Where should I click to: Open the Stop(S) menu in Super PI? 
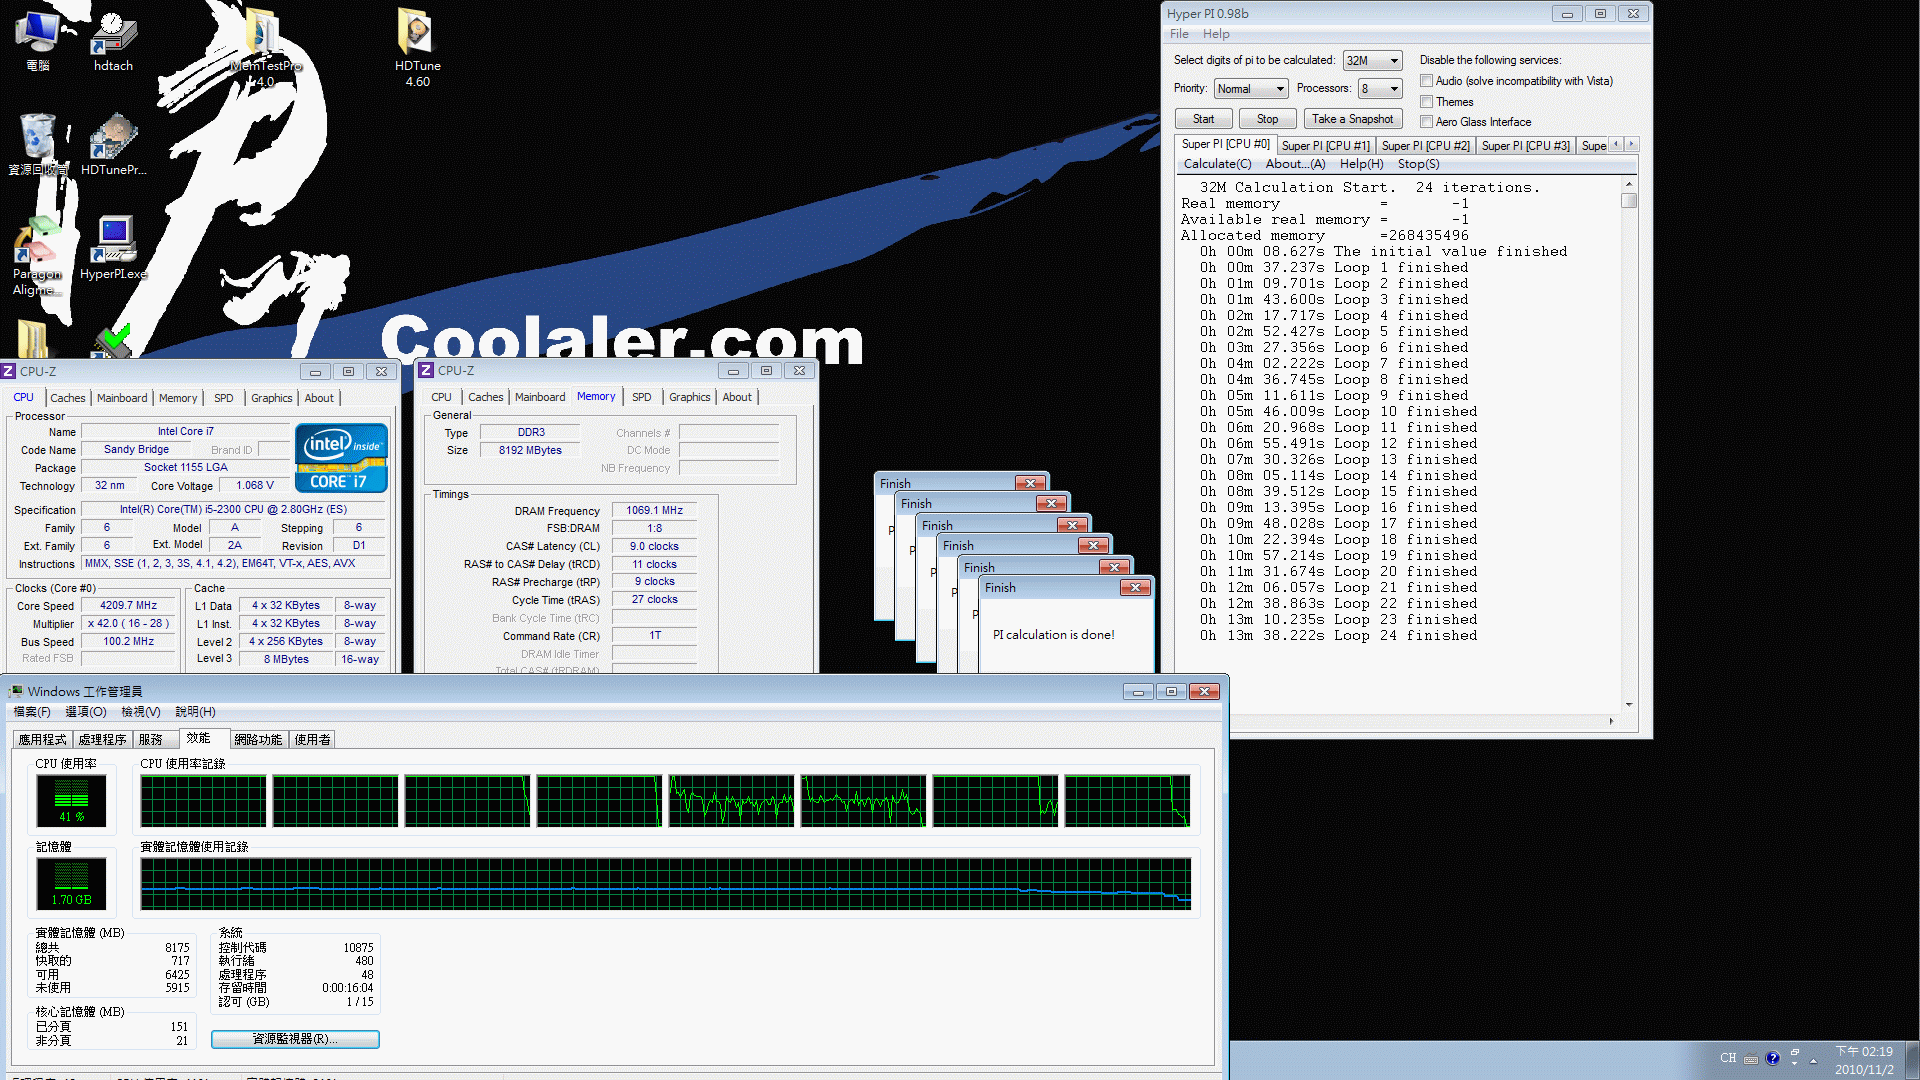coord(1418,164)
